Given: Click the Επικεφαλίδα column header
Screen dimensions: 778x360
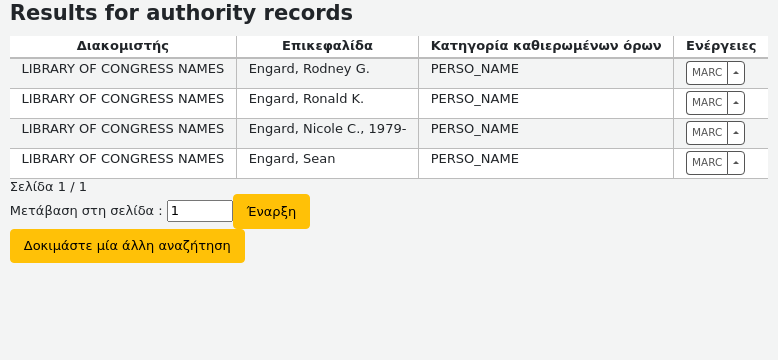Looking at the screenshot, I should tap(327, 47).
